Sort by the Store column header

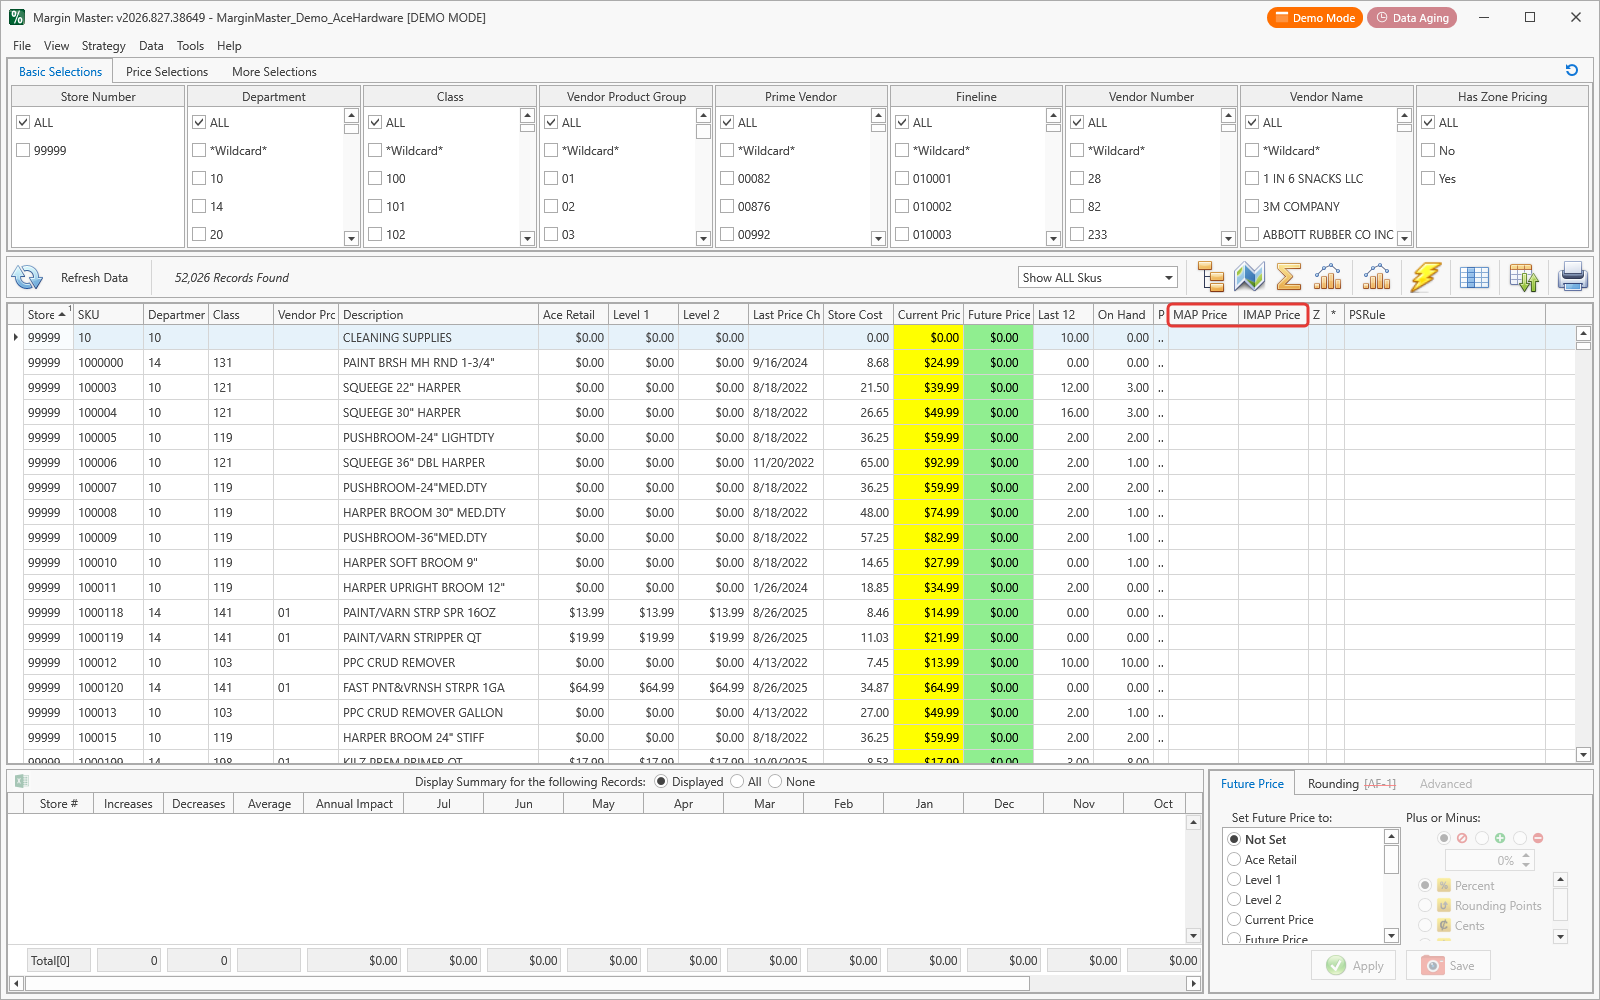(x=47, y=314)
